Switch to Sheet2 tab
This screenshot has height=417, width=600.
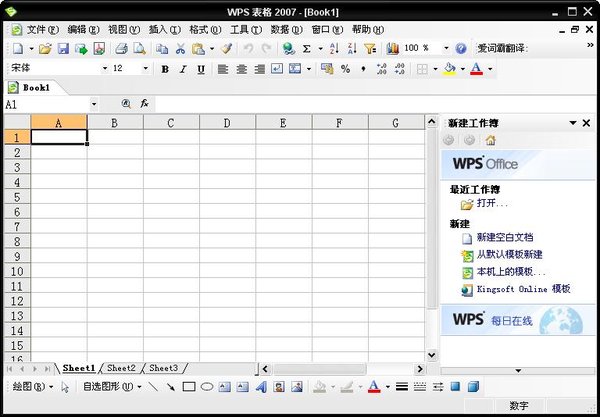pyautogui.click(x=121, y=368)
